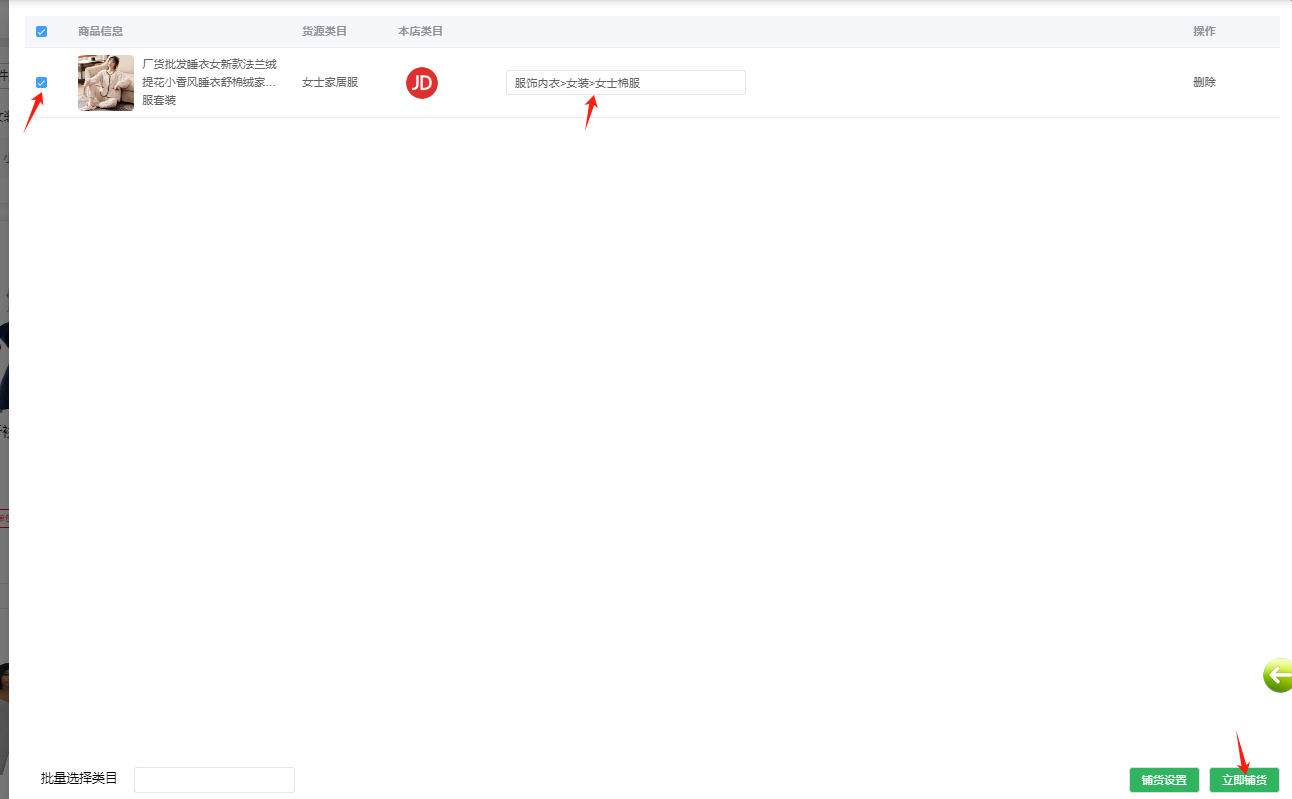Click the 货源类目 column header
This screenshot has width=1292, height=799.
point(324,32)
